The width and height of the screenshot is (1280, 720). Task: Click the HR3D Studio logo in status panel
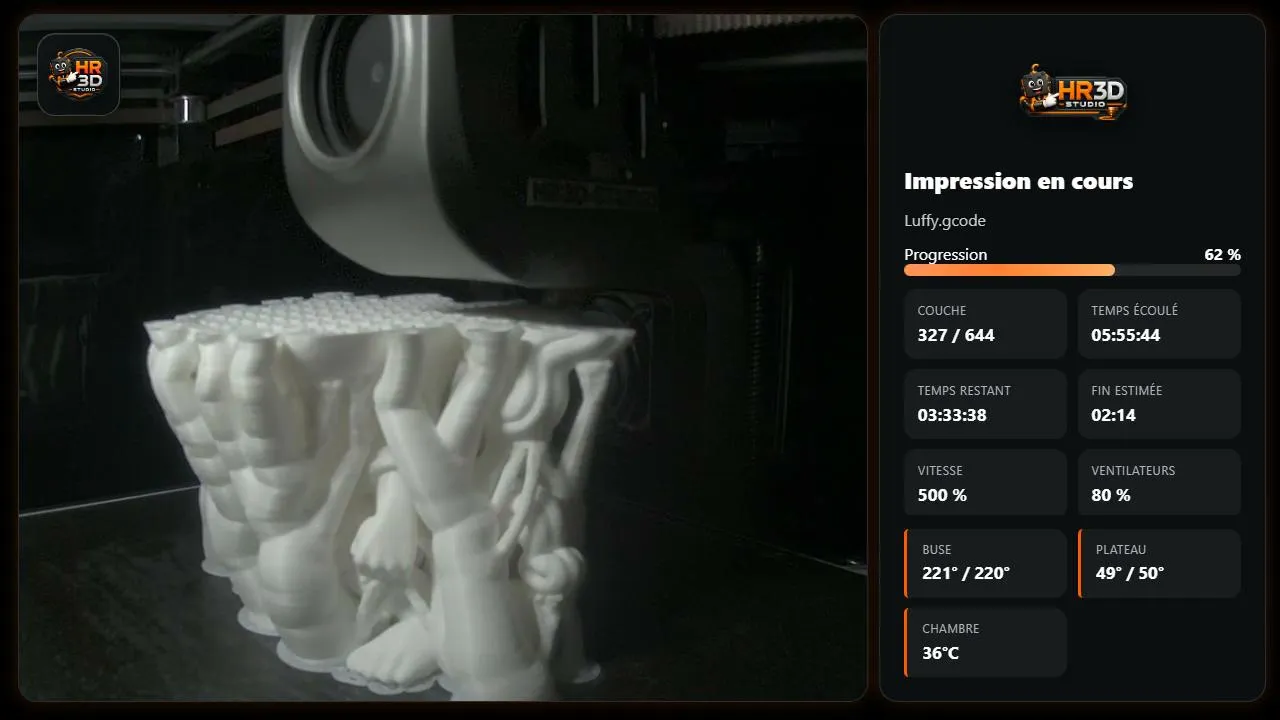(x=1073, y=93)
